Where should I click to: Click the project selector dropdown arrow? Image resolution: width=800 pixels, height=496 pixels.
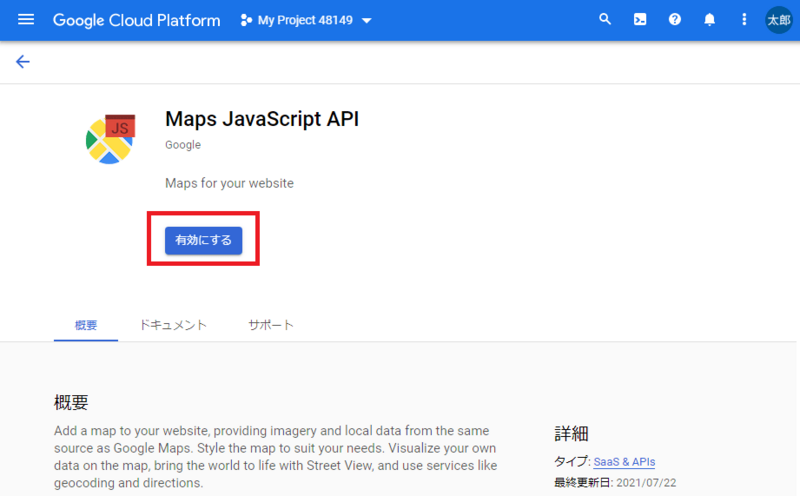(x=366, y=21)
